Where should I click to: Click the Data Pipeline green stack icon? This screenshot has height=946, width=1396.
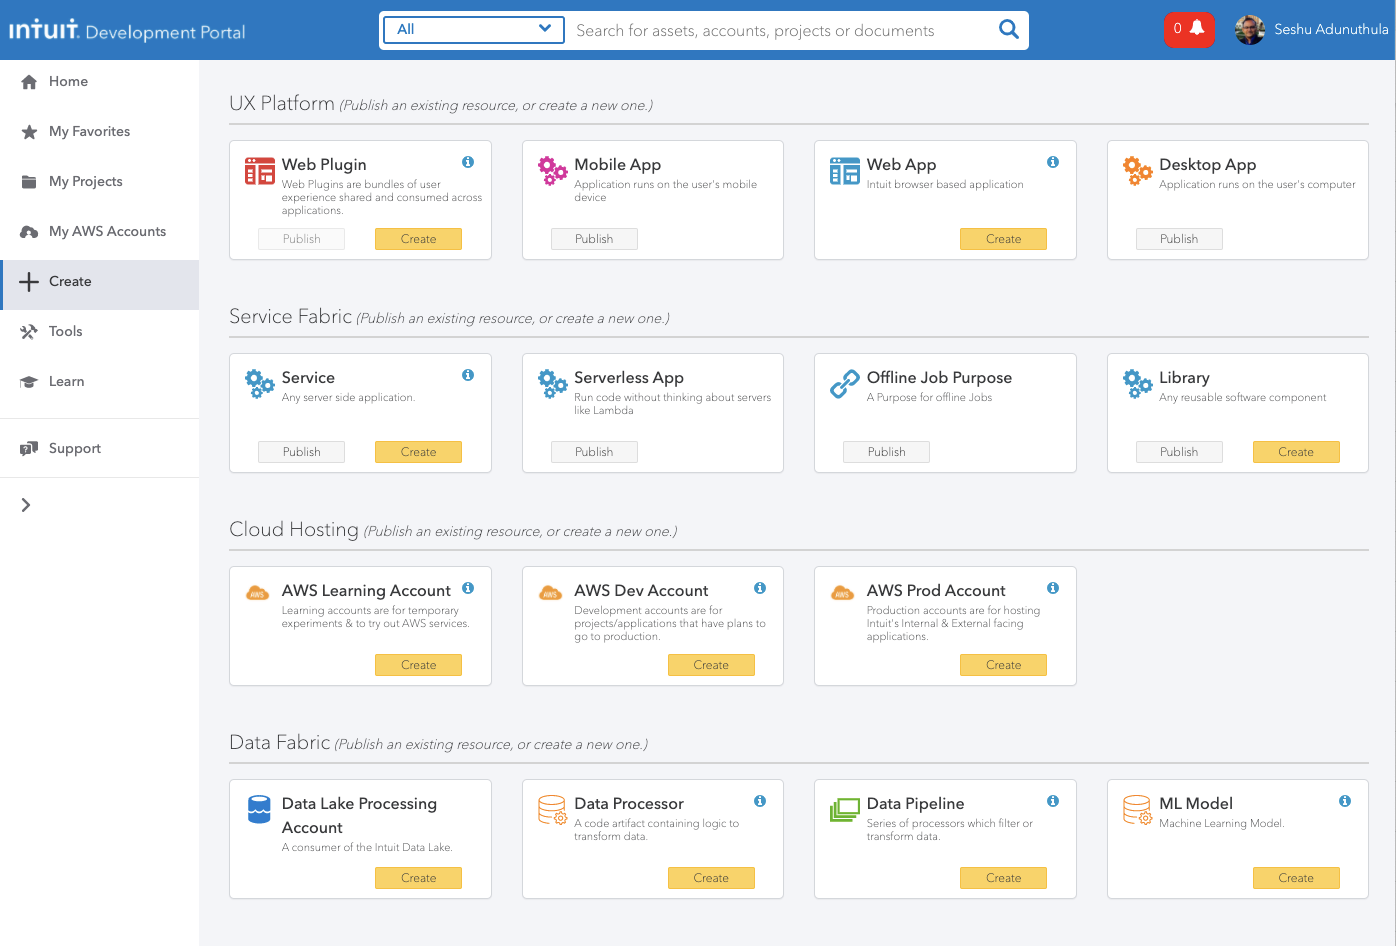click(845, 810)
